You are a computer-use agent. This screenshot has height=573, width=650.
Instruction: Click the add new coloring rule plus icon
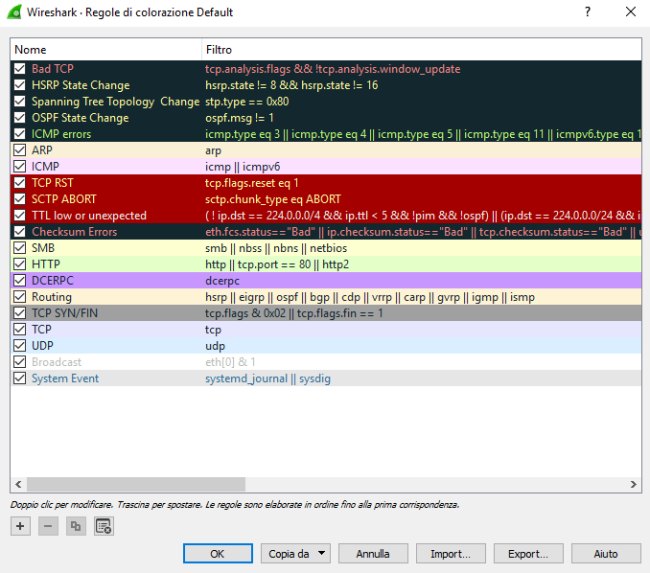pyautogui.click(x=21, y=526)
